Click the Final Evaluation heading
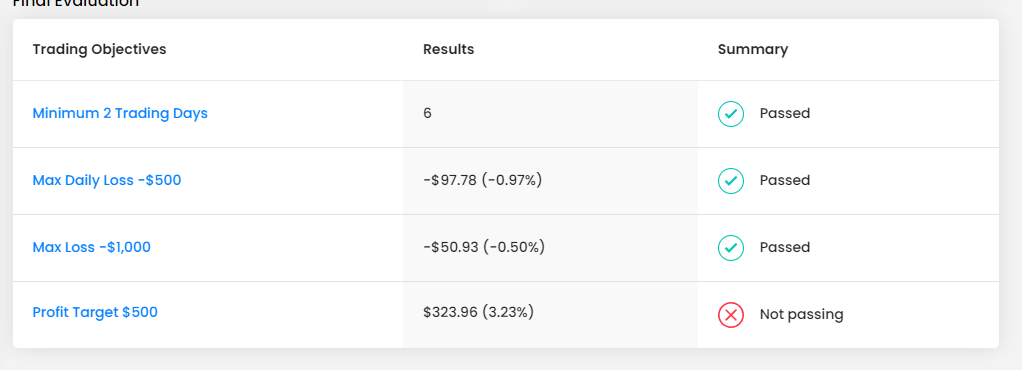The width and height of the screenshot is (1022, 370). click(x=76, y=3)
